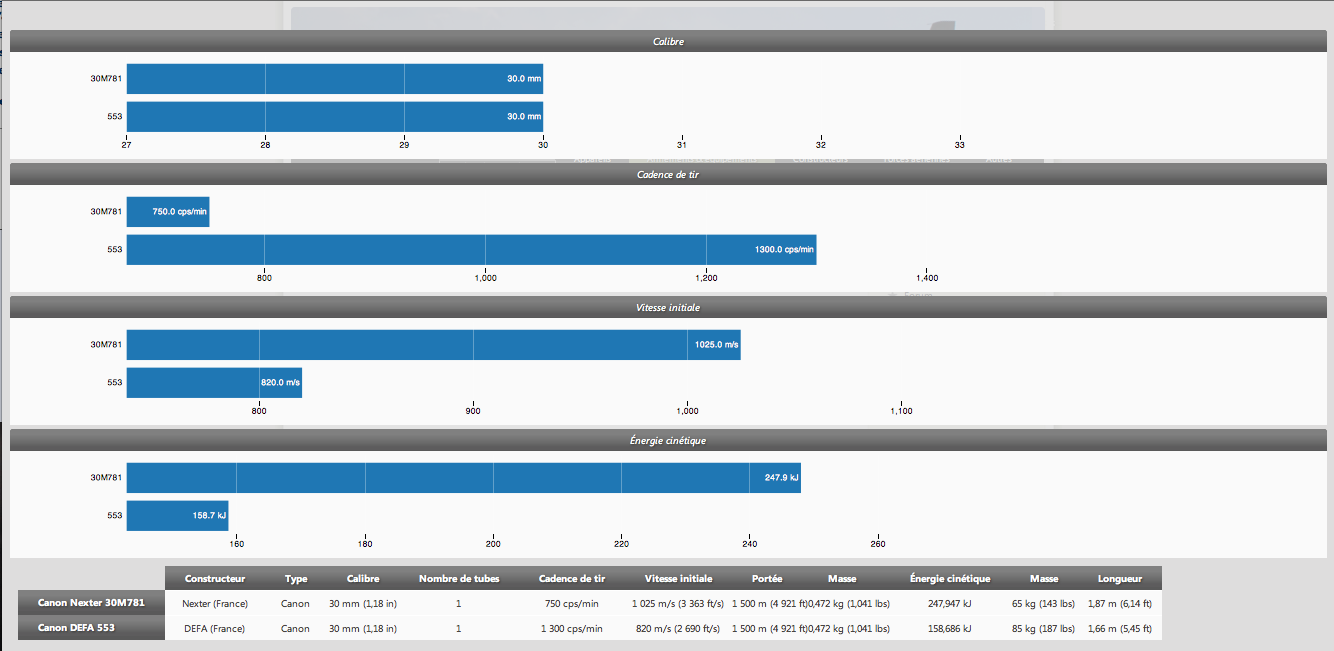Select the Énergie cinétique chart header
The height and width of the screenshot is (651, 1334).
click(667, 440)
